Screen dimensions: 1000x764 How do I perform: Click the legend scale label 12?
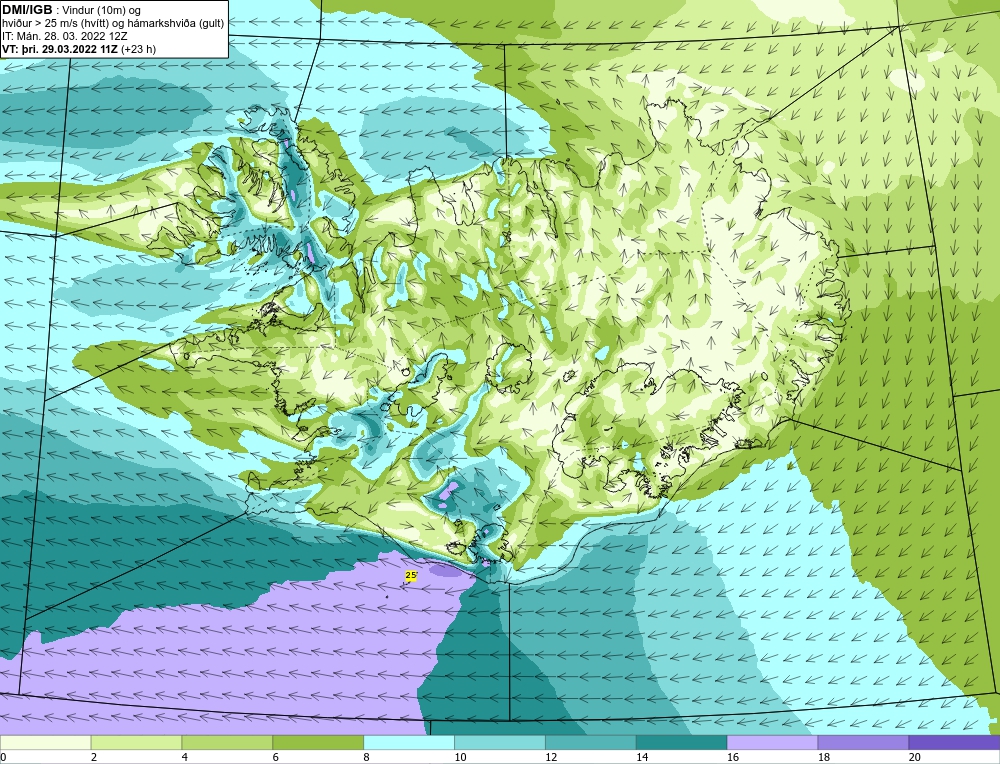click(550, 757)
